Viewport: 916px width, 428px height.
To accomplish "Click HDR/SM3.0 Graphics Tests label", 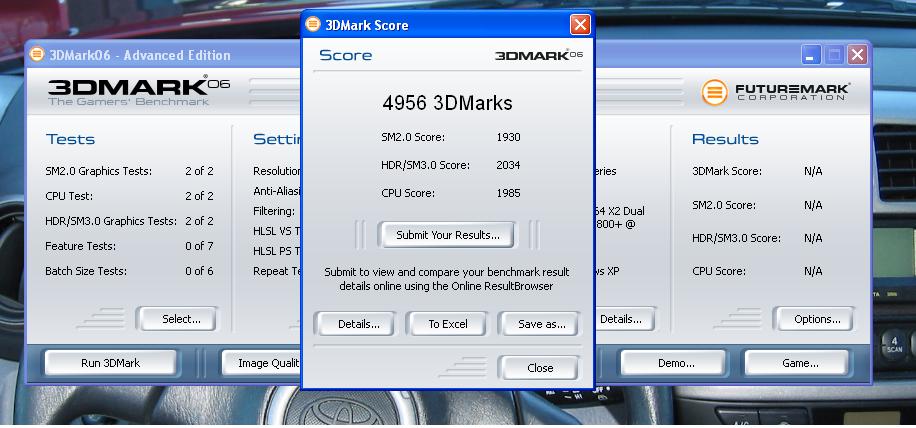I will pyautogui.click(x=110, y=221).
